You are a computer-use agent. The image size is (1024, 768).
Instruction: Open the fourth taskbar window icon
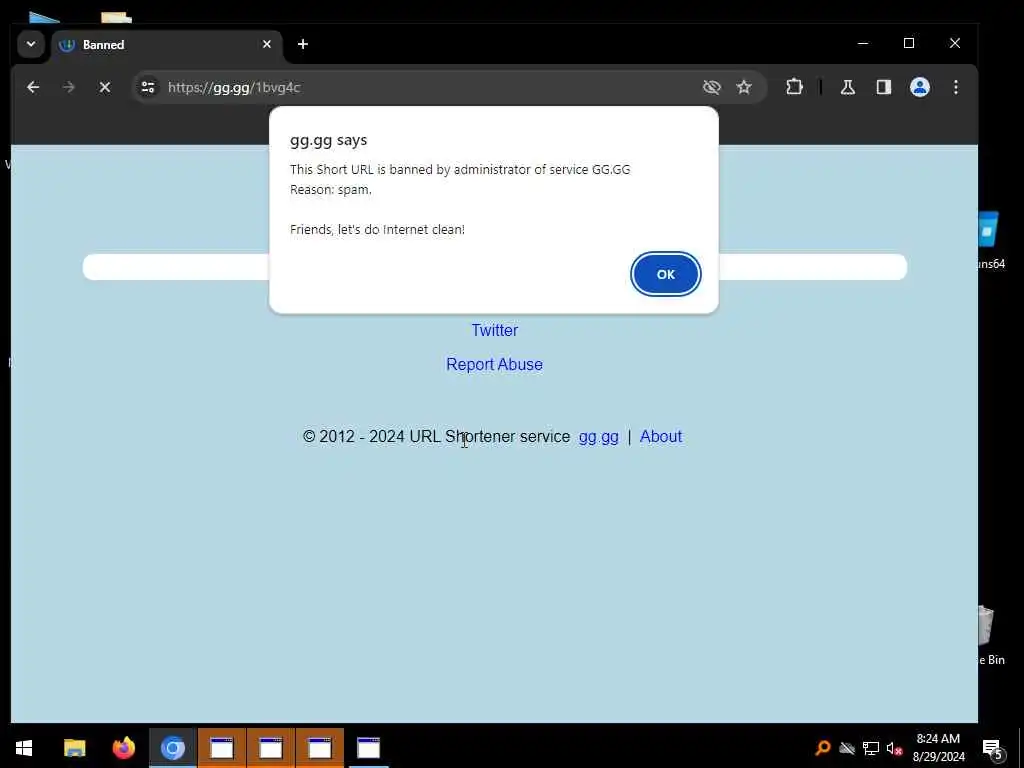tap(369, 748)
